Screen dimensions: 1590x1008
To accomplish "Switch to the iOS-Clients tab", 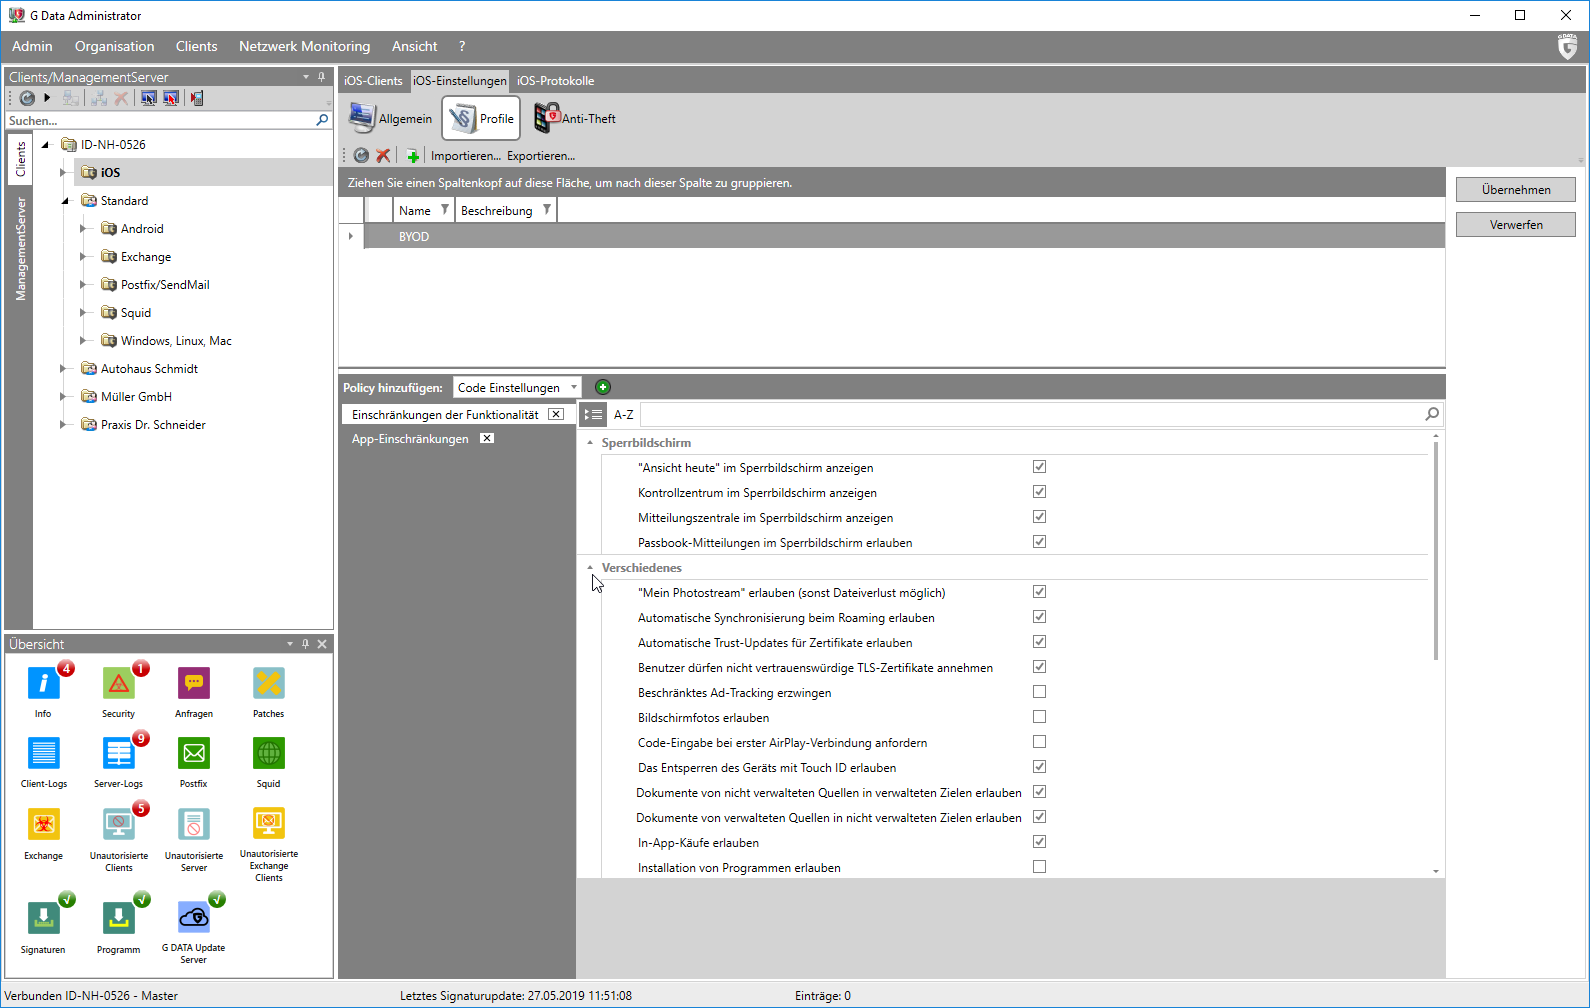I will tap(373, 81).
